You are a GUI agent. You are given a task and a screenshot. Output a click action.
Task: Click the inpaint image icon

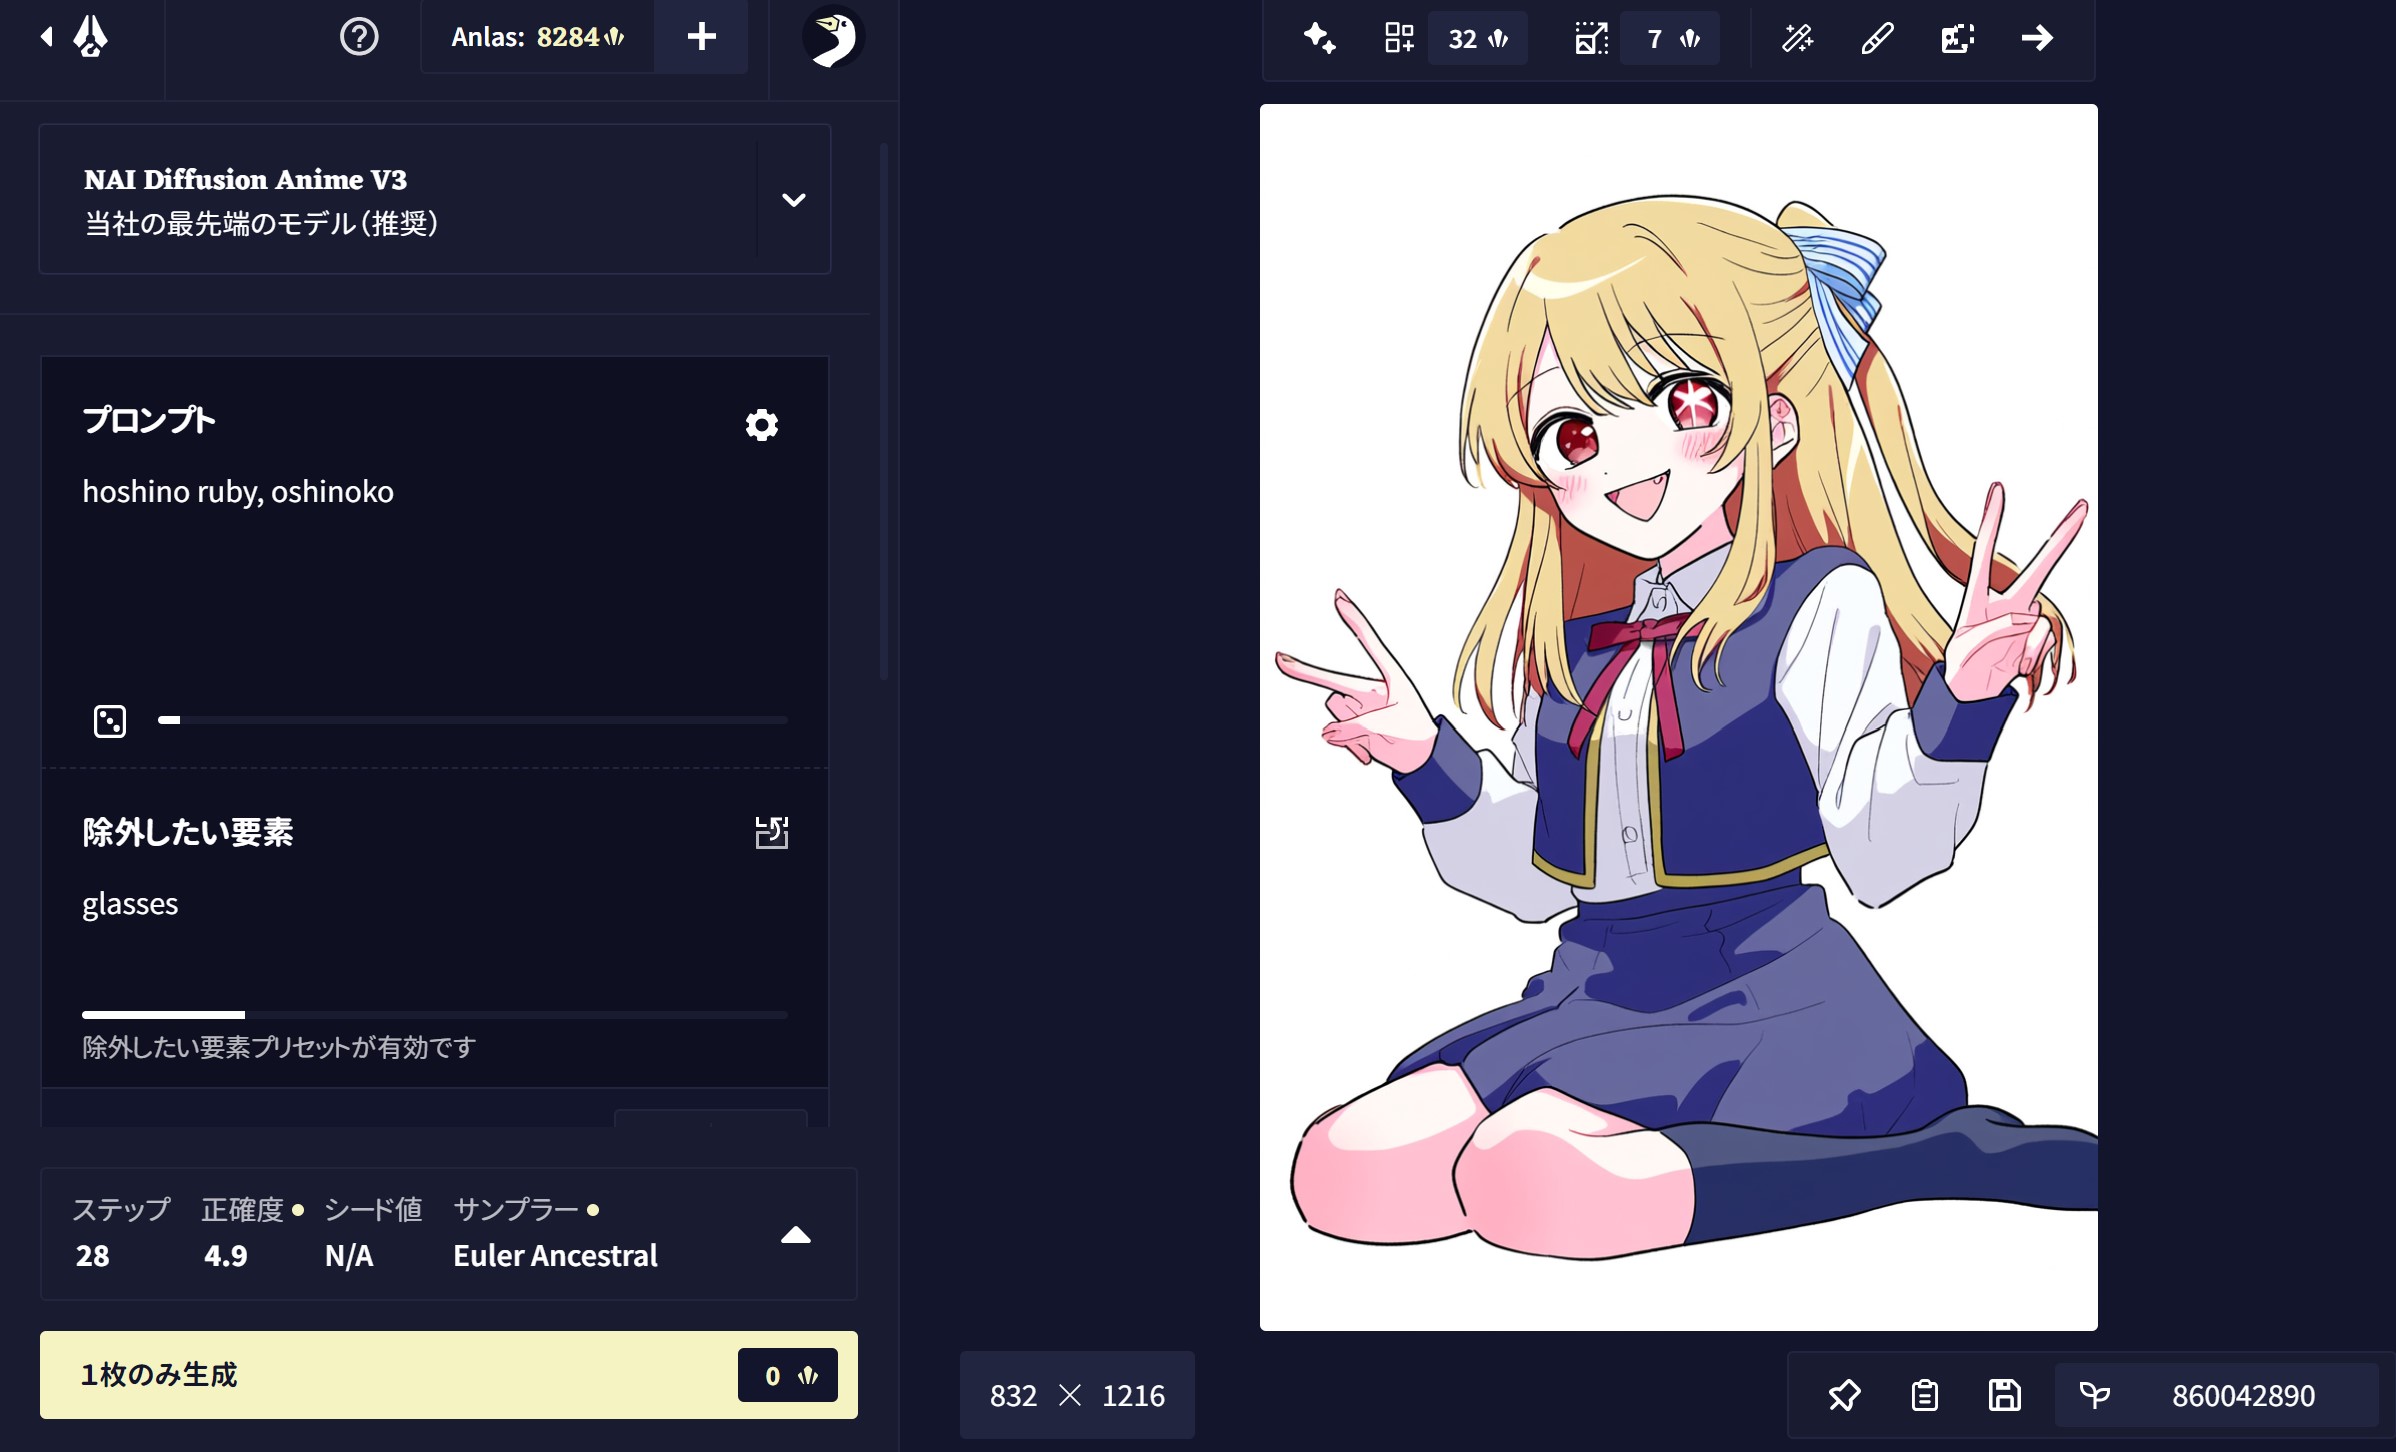coord(1957,38)
